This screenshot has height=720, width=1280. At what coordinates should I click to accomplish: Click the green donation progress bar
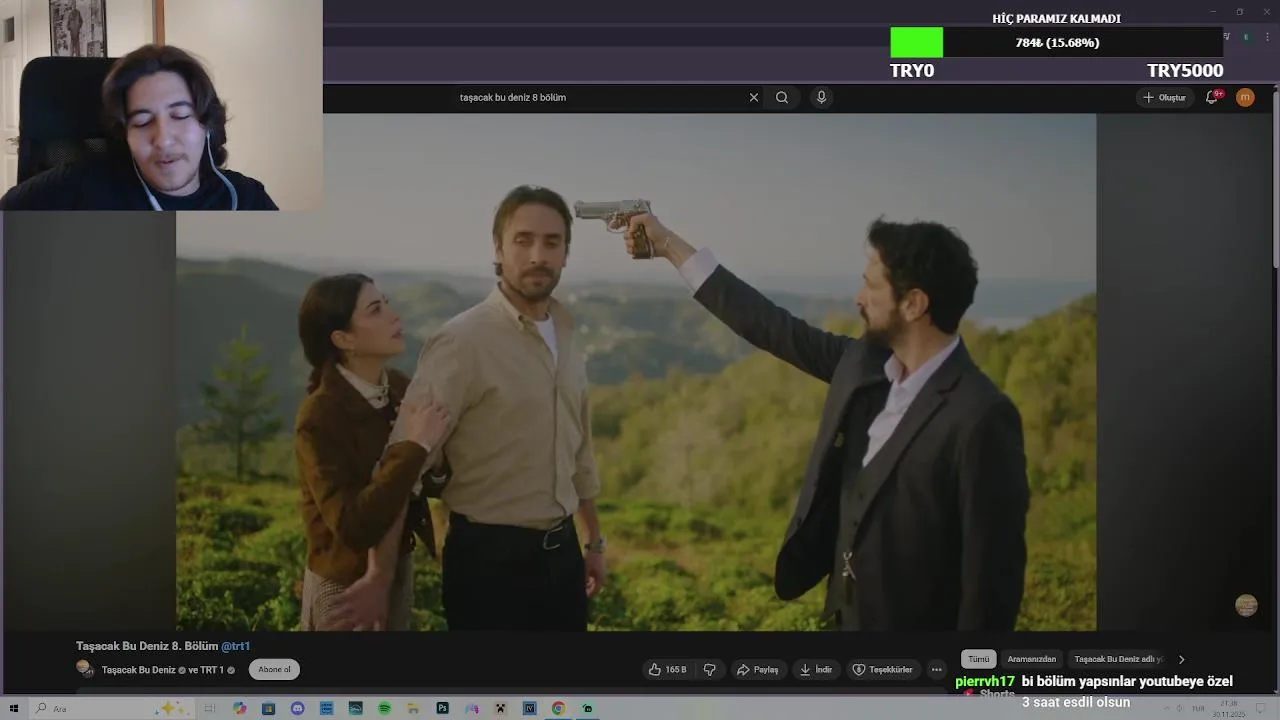[x=917, y=42]
